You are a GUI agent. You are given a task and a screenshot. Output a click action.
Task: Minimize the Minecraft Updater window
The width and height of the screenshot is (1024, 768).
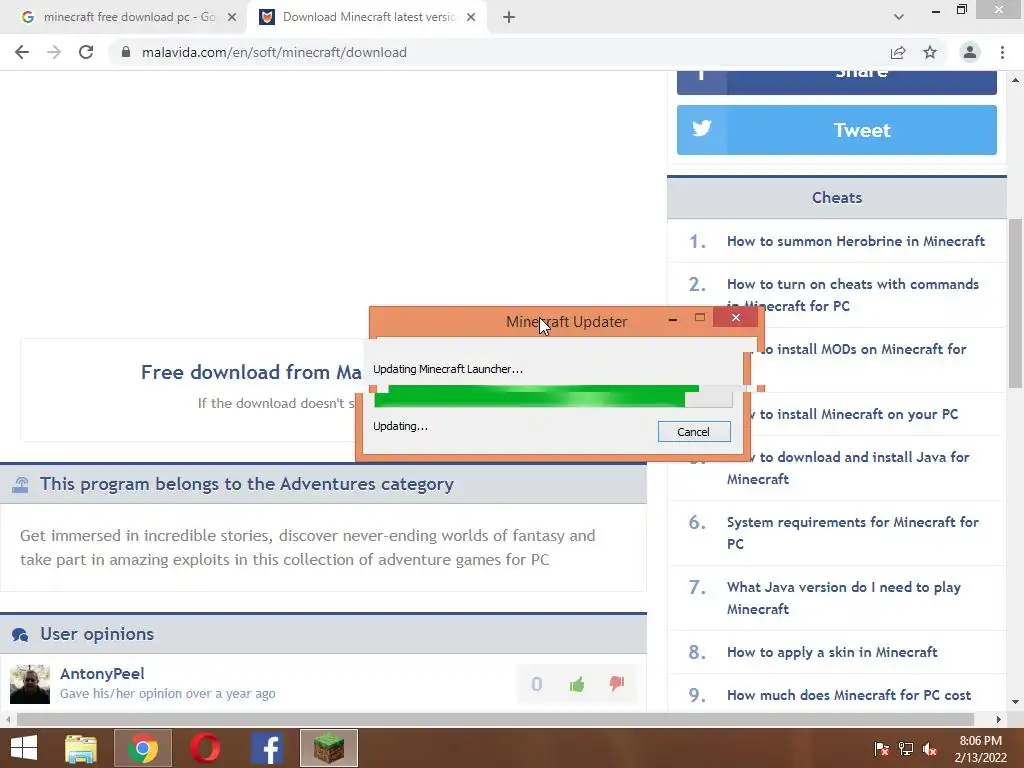click(673, 319)
